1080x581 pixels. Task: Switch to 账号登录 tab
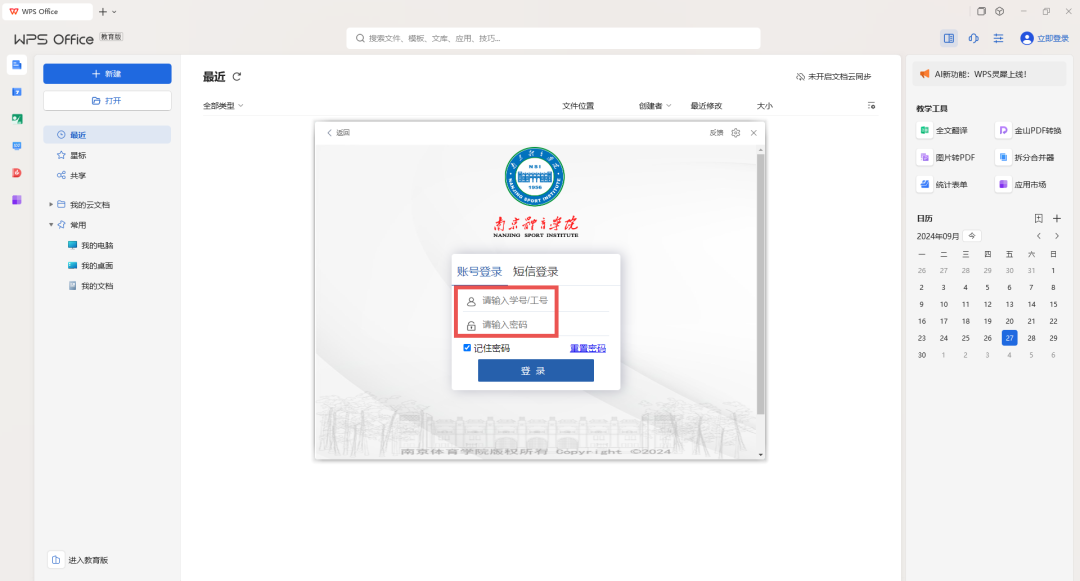[479, 271]
